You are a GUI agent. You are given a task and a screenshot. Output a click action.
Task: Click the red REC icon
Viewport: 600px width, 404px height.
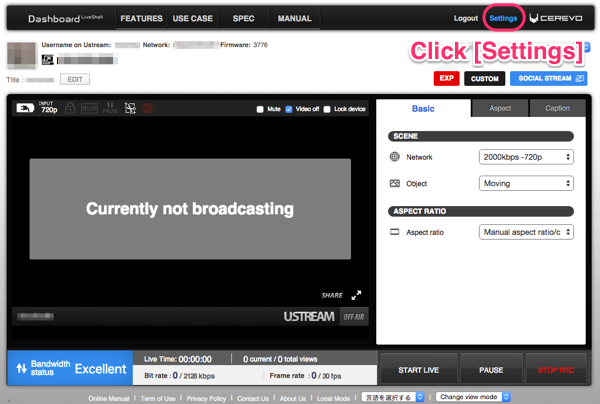(147, 108)
